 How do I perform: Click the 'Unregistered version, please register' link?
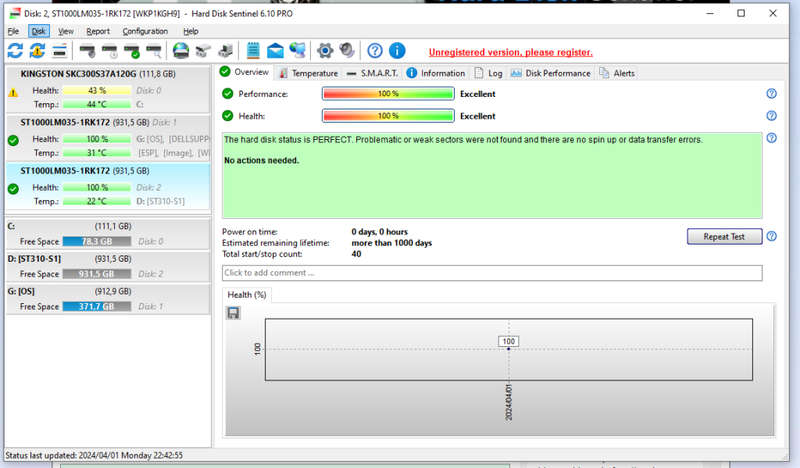tap(510, 52)
